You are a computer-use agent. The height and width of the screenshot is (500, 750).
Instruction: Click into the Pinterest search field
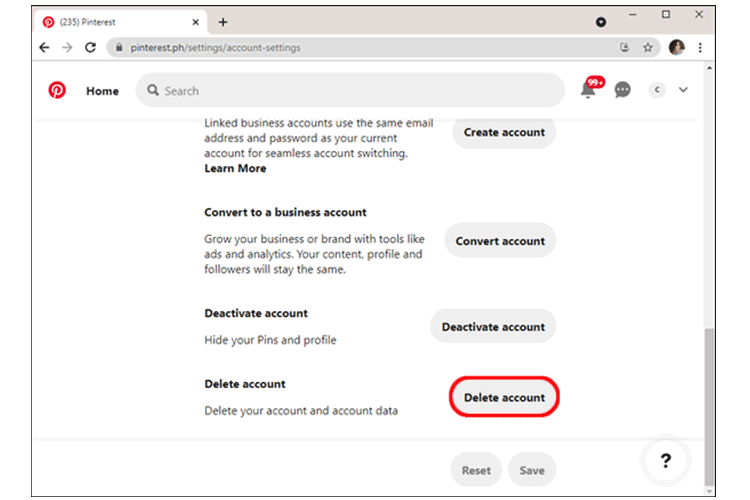coord(350,90)
